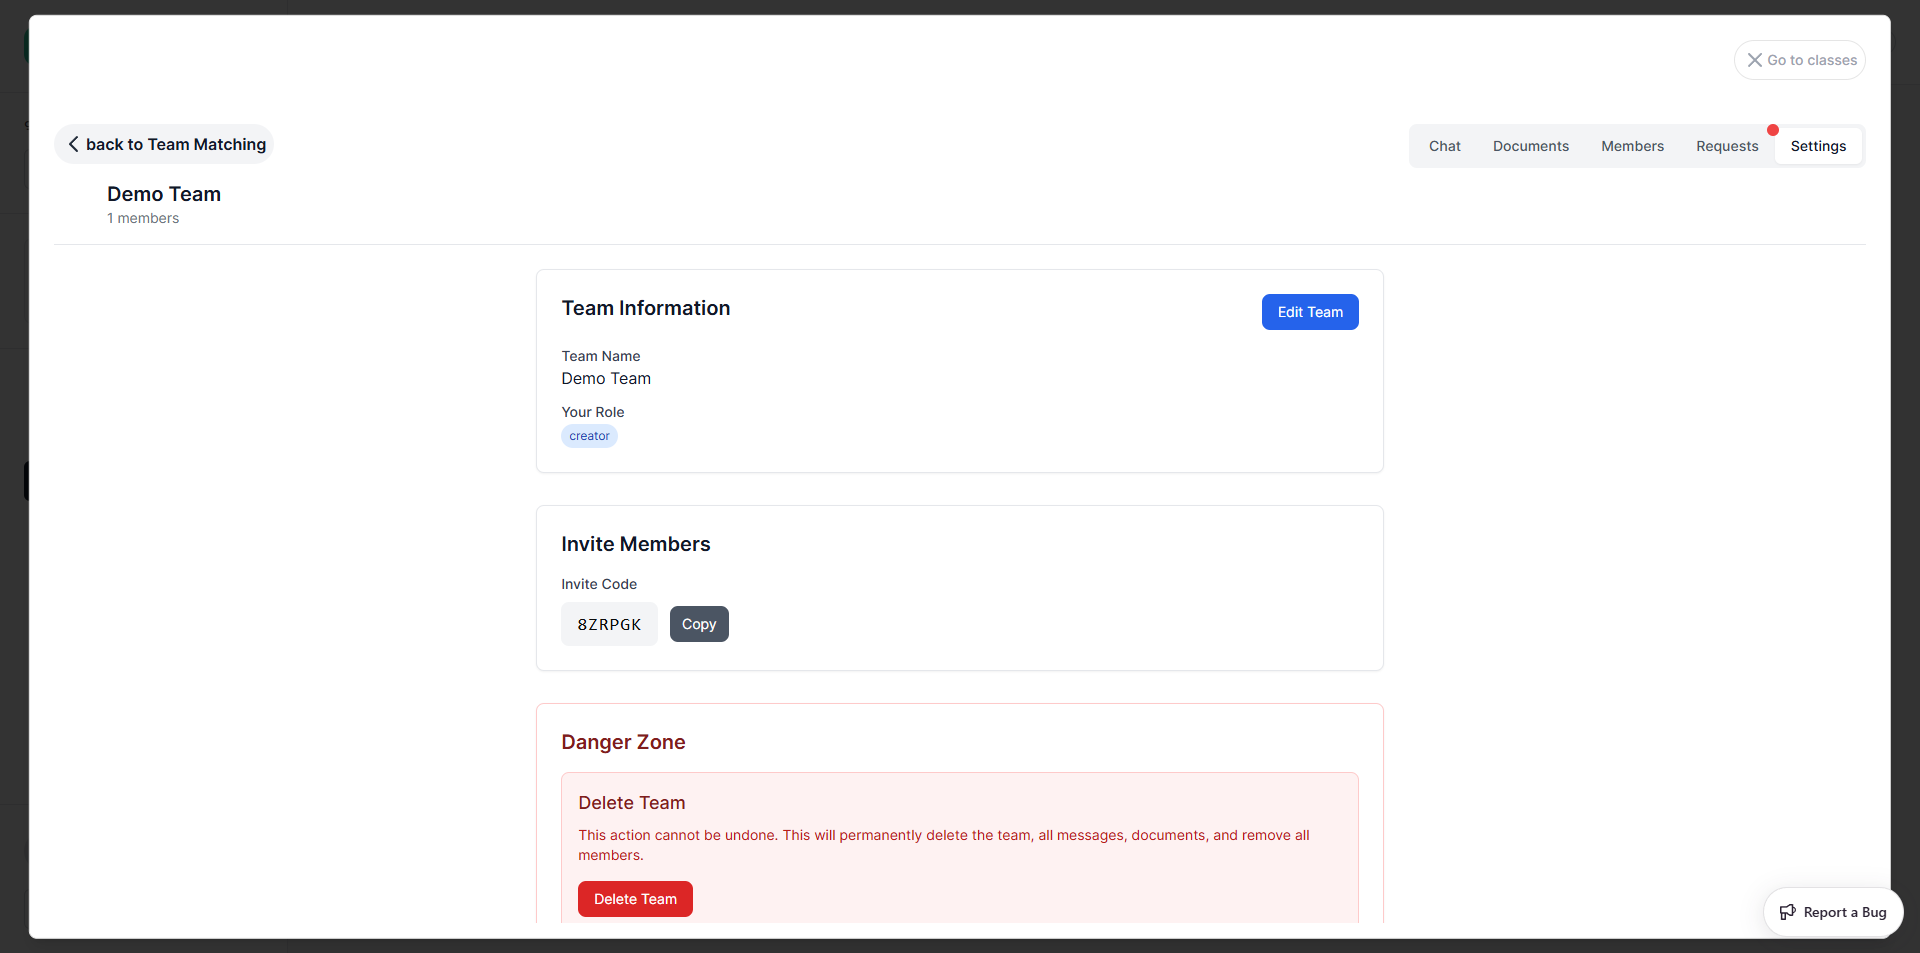Click the 'Go to classes' text
Image resolution: width=1920 pixels, height=953 pixels.
point(1811,60)
